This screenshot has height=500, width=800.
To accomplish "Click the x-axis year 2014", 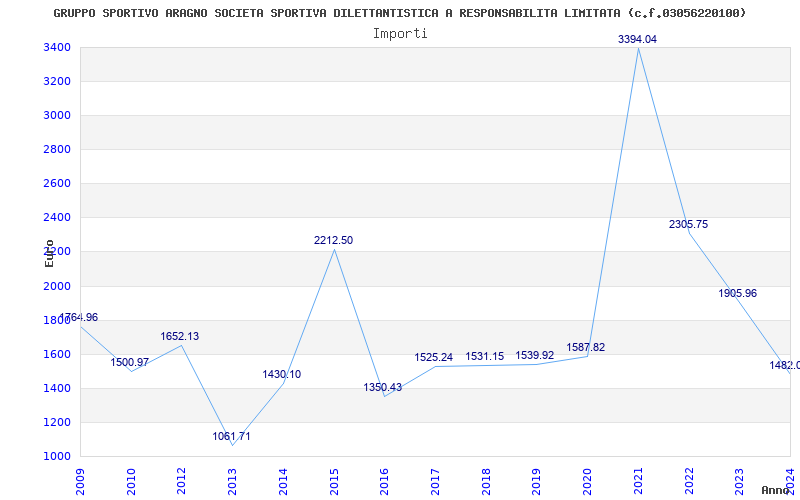I will tap(283, 481).
